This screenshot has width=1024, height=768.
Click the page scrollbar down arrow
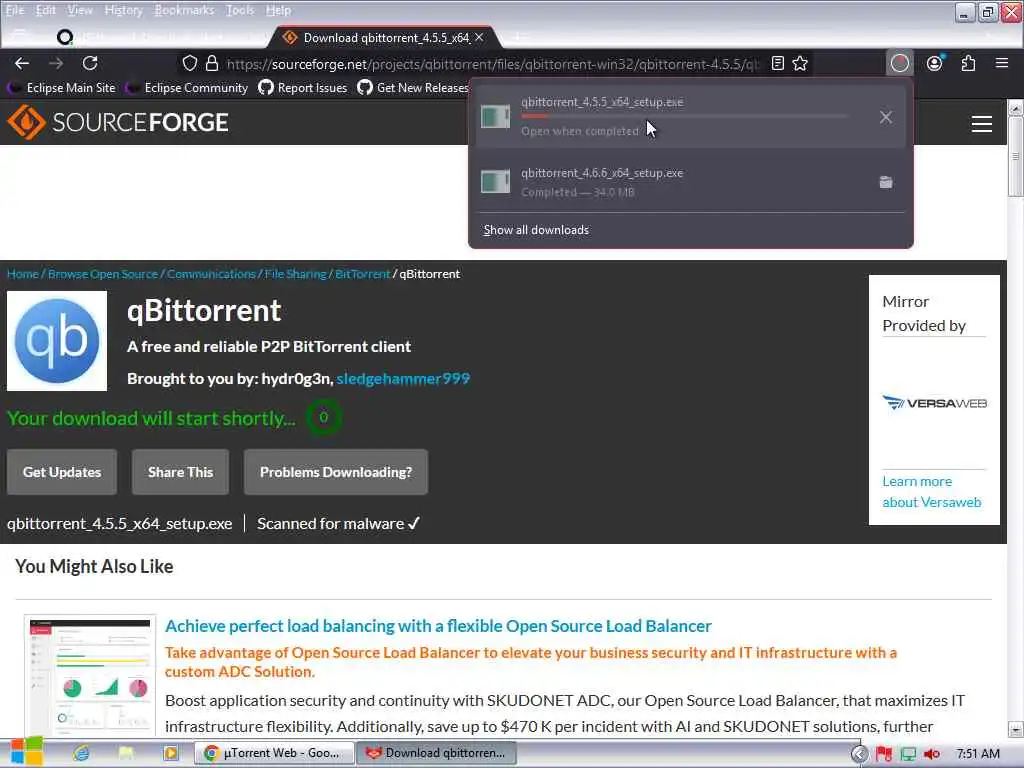(1016, 729)
